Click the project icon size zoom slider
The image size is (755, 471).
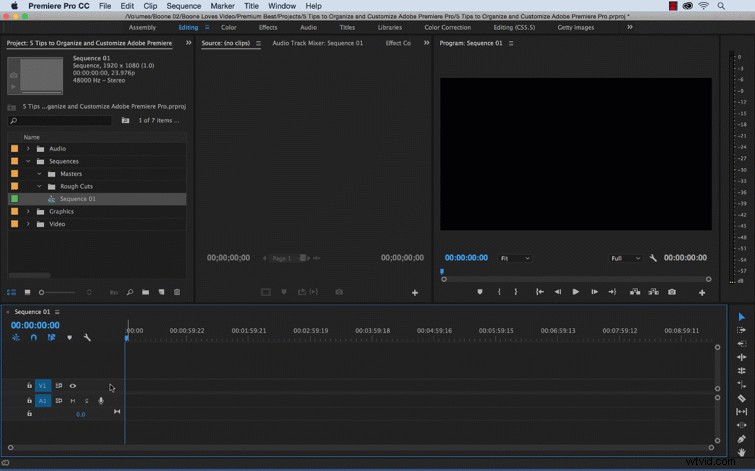(x=58, y=292)
